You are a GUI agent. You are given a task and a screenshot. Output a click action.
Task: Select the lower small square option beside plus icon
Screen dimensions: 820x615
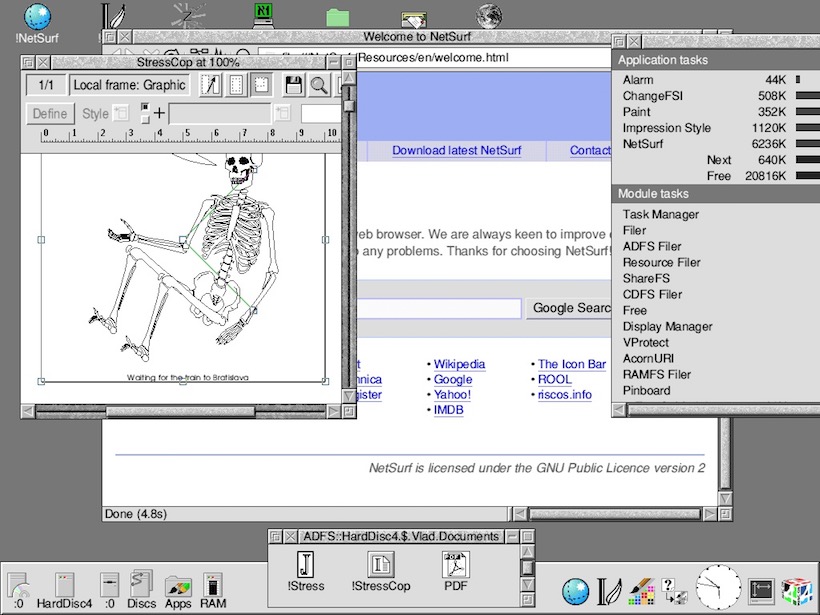point(145,120)
